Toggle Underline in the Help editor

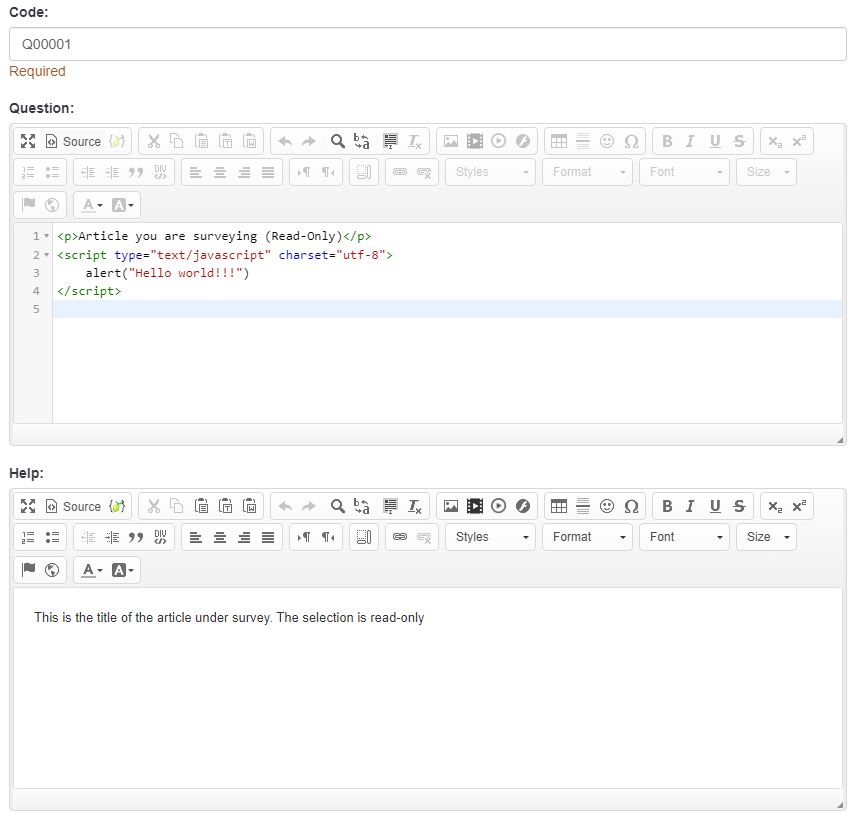click(x=715, y=506)
